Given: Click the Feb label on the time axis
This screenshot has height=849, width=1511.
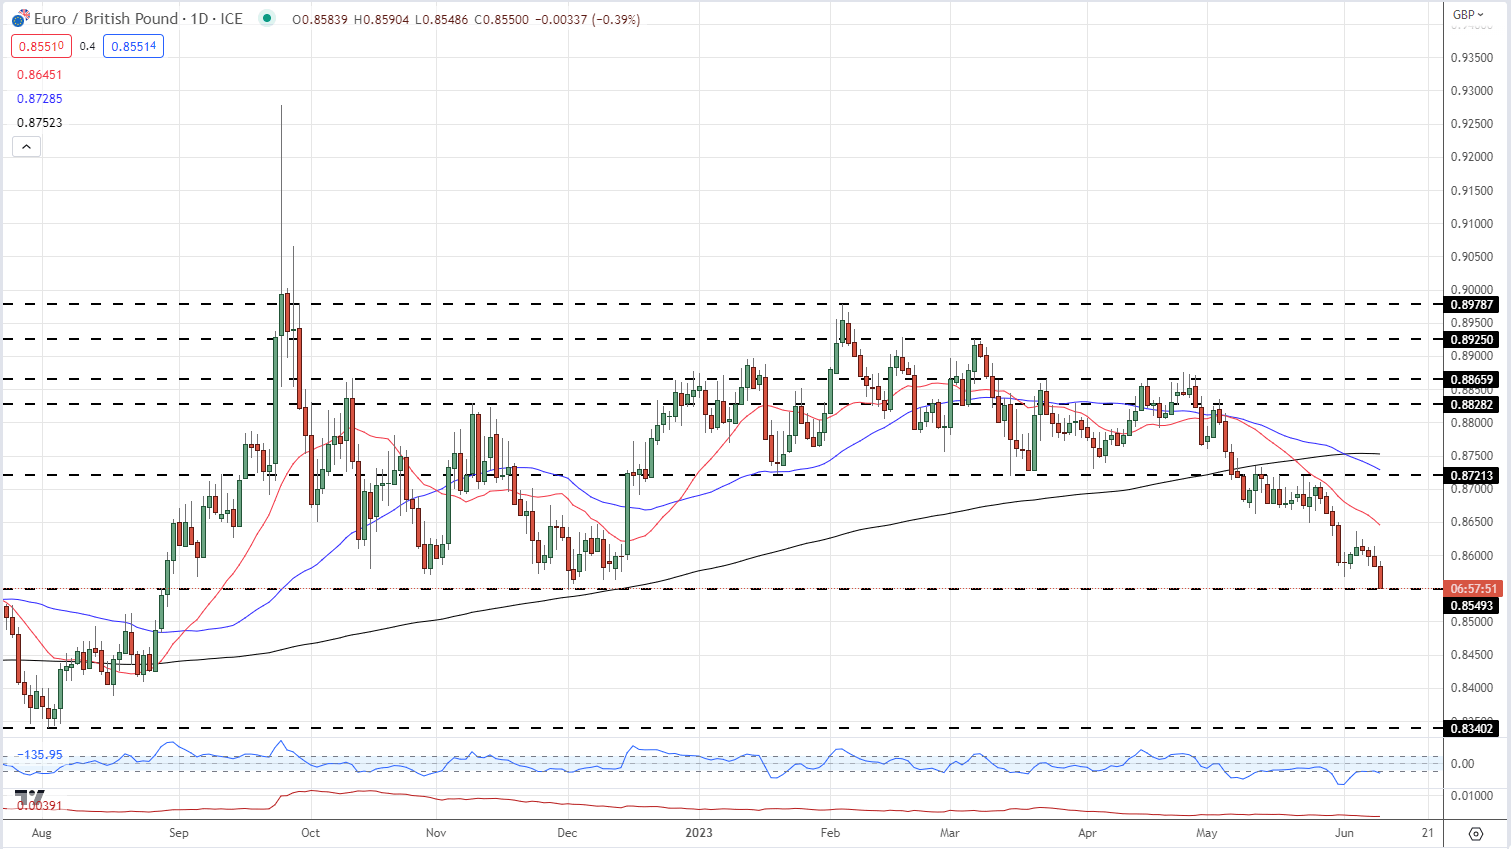Looking at the screenshot, I should [x=830, y=833].
